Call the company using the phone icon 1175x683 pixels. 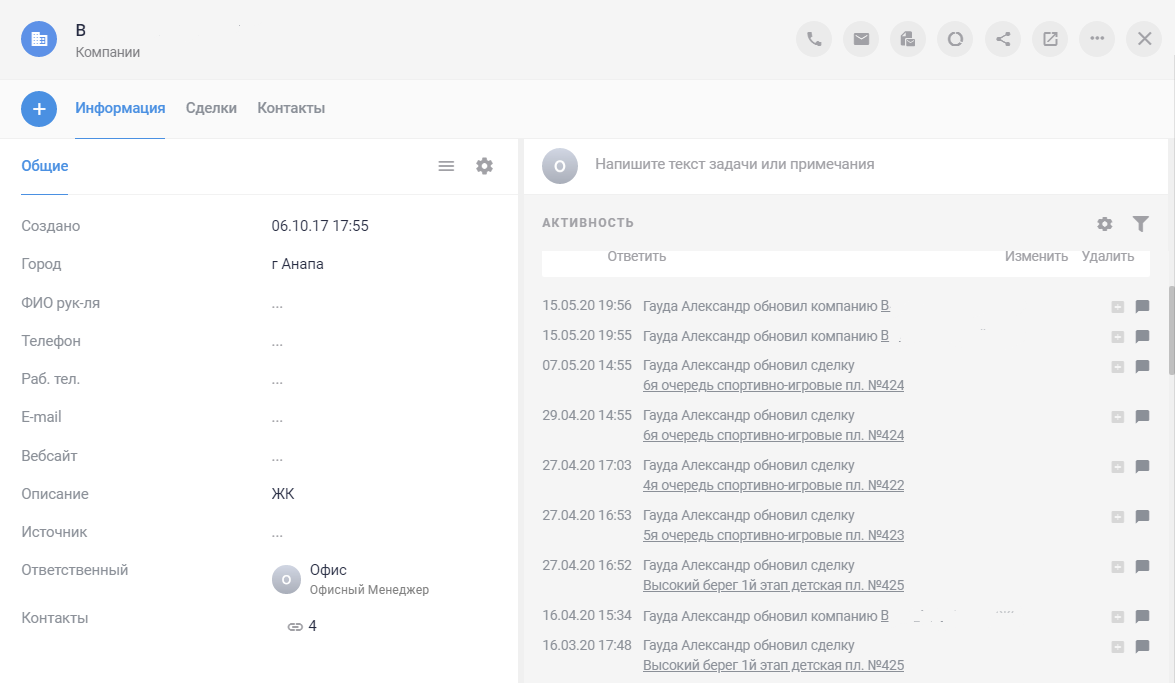point(813,39)
